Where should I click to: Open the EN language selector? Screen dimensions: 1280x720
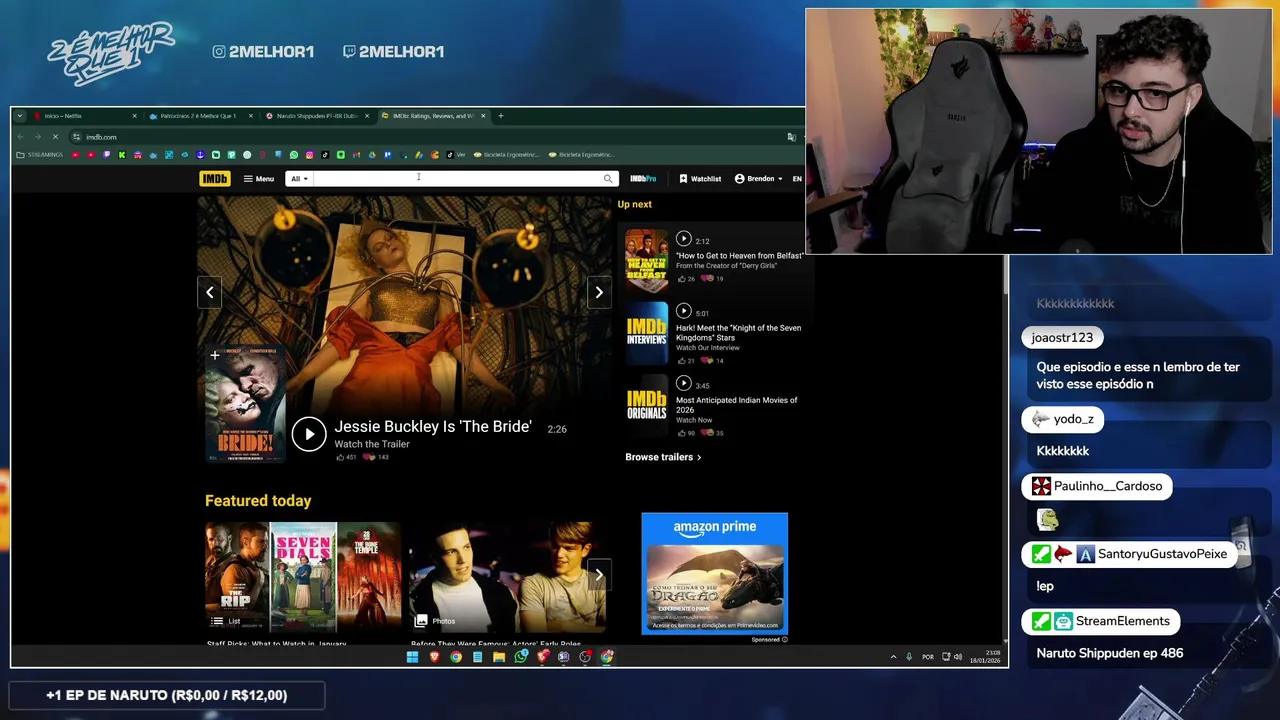coord(797,179)
